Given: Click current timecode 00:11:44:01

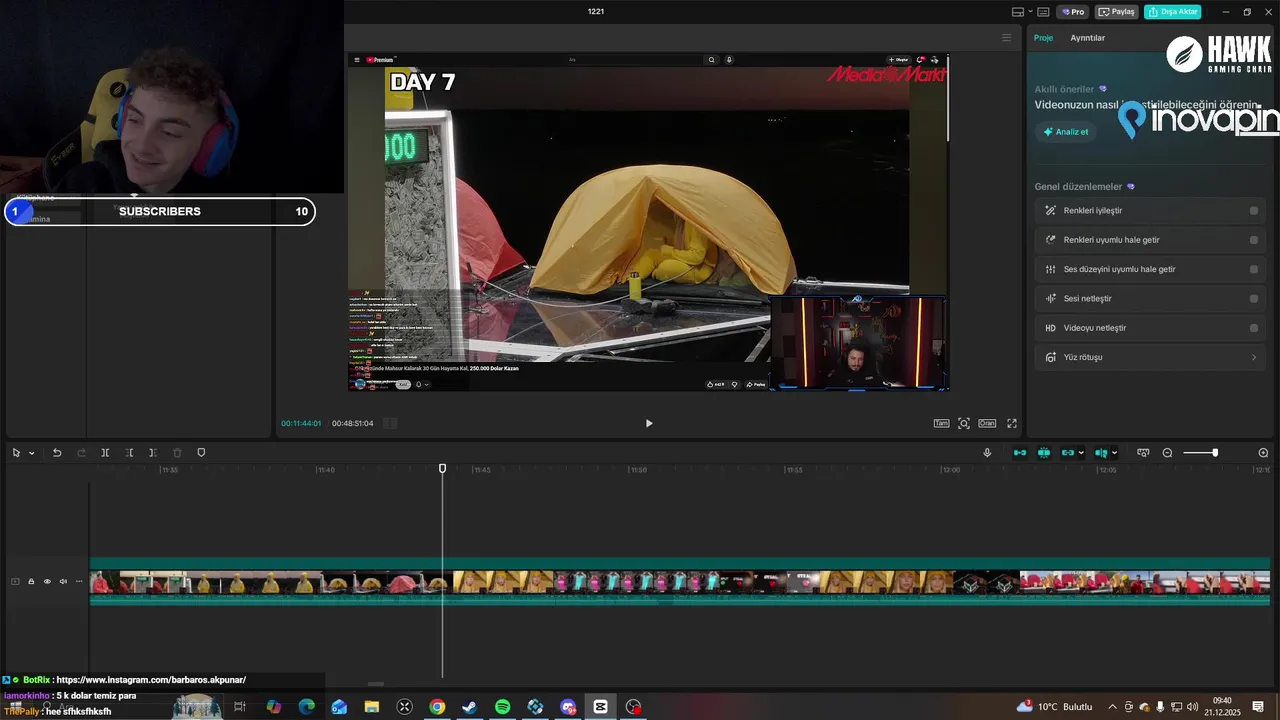Looking at the screenshot, I should click(x=301, y=423).
